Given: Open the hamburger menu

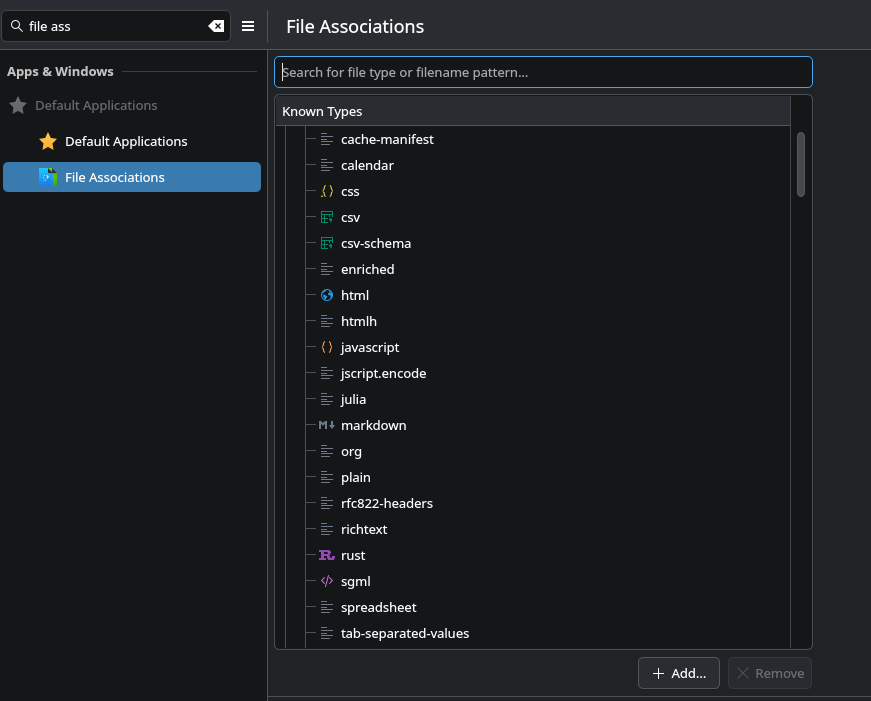Looking at the screenshot, I should point(248,26).
